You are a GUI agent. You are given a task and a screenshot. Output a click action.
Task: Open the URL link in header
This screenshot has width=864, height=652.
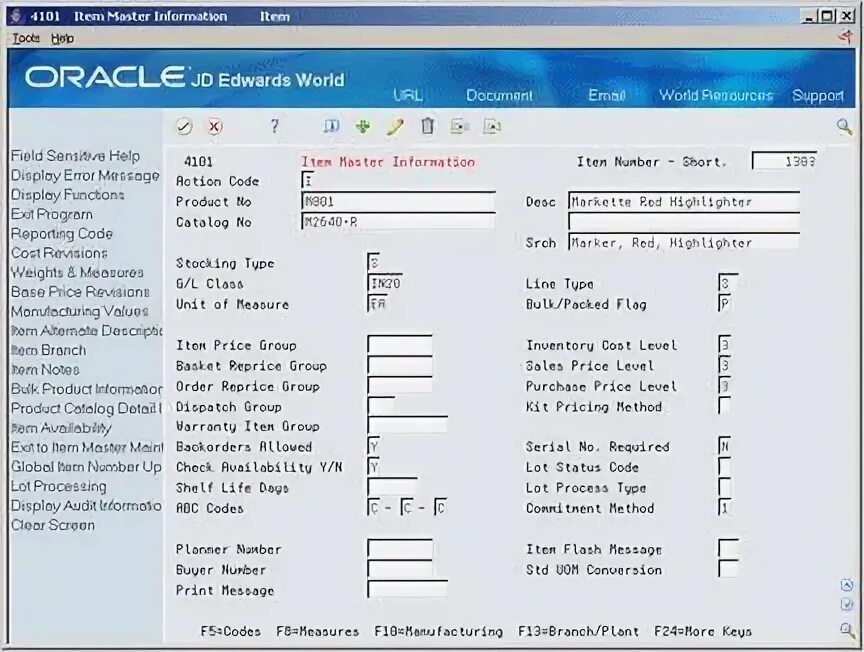tap(408, 95)
